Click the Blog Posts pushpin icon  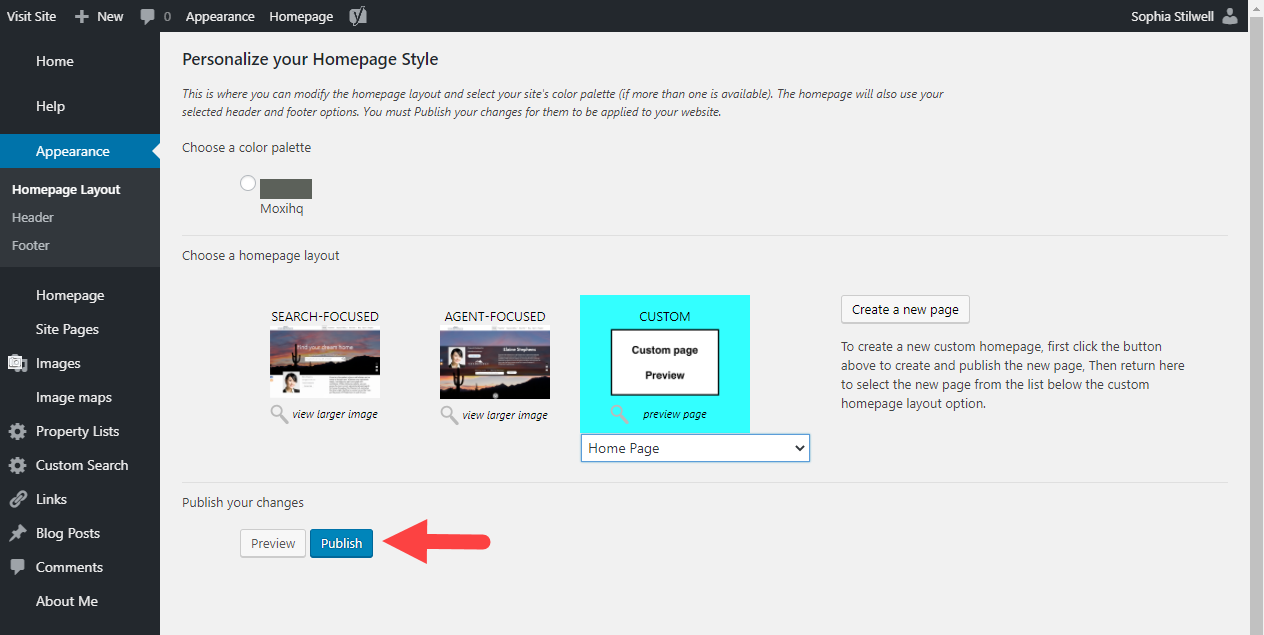pyautogui.click(x=17, y=533)
